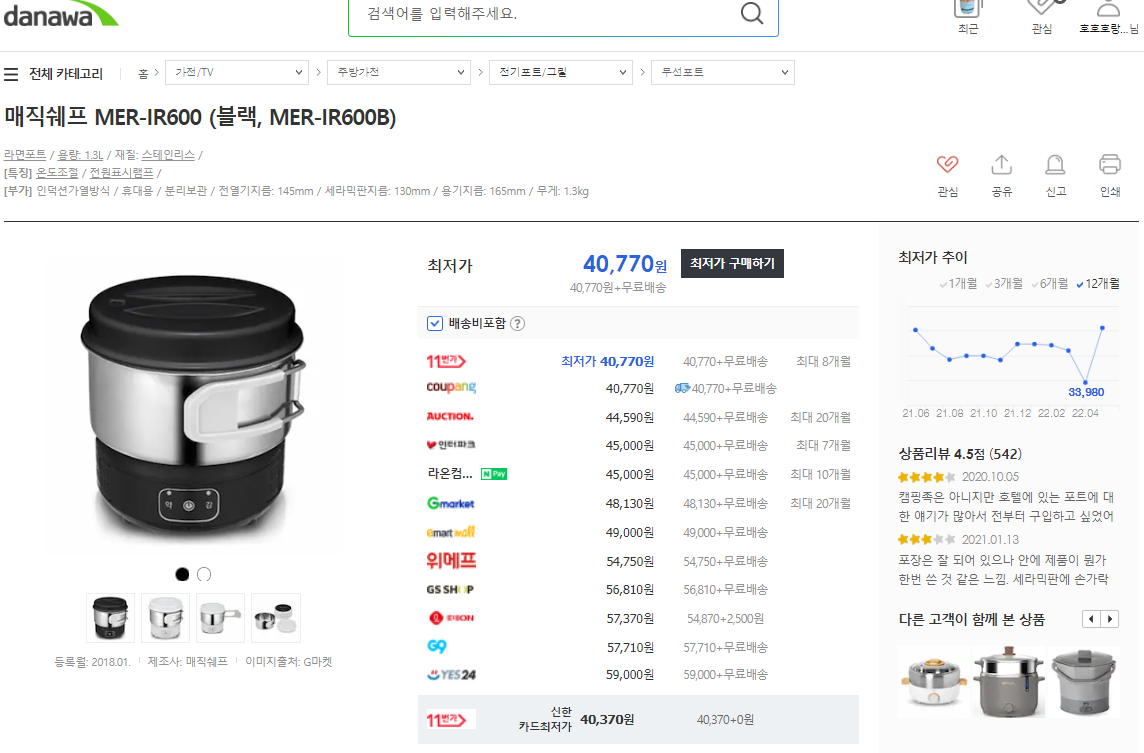The height and width of the screenshot is (753, 1144).
Task: Open the 상품리뷰 4.5점 (542) heading
Action: (959, 454)
